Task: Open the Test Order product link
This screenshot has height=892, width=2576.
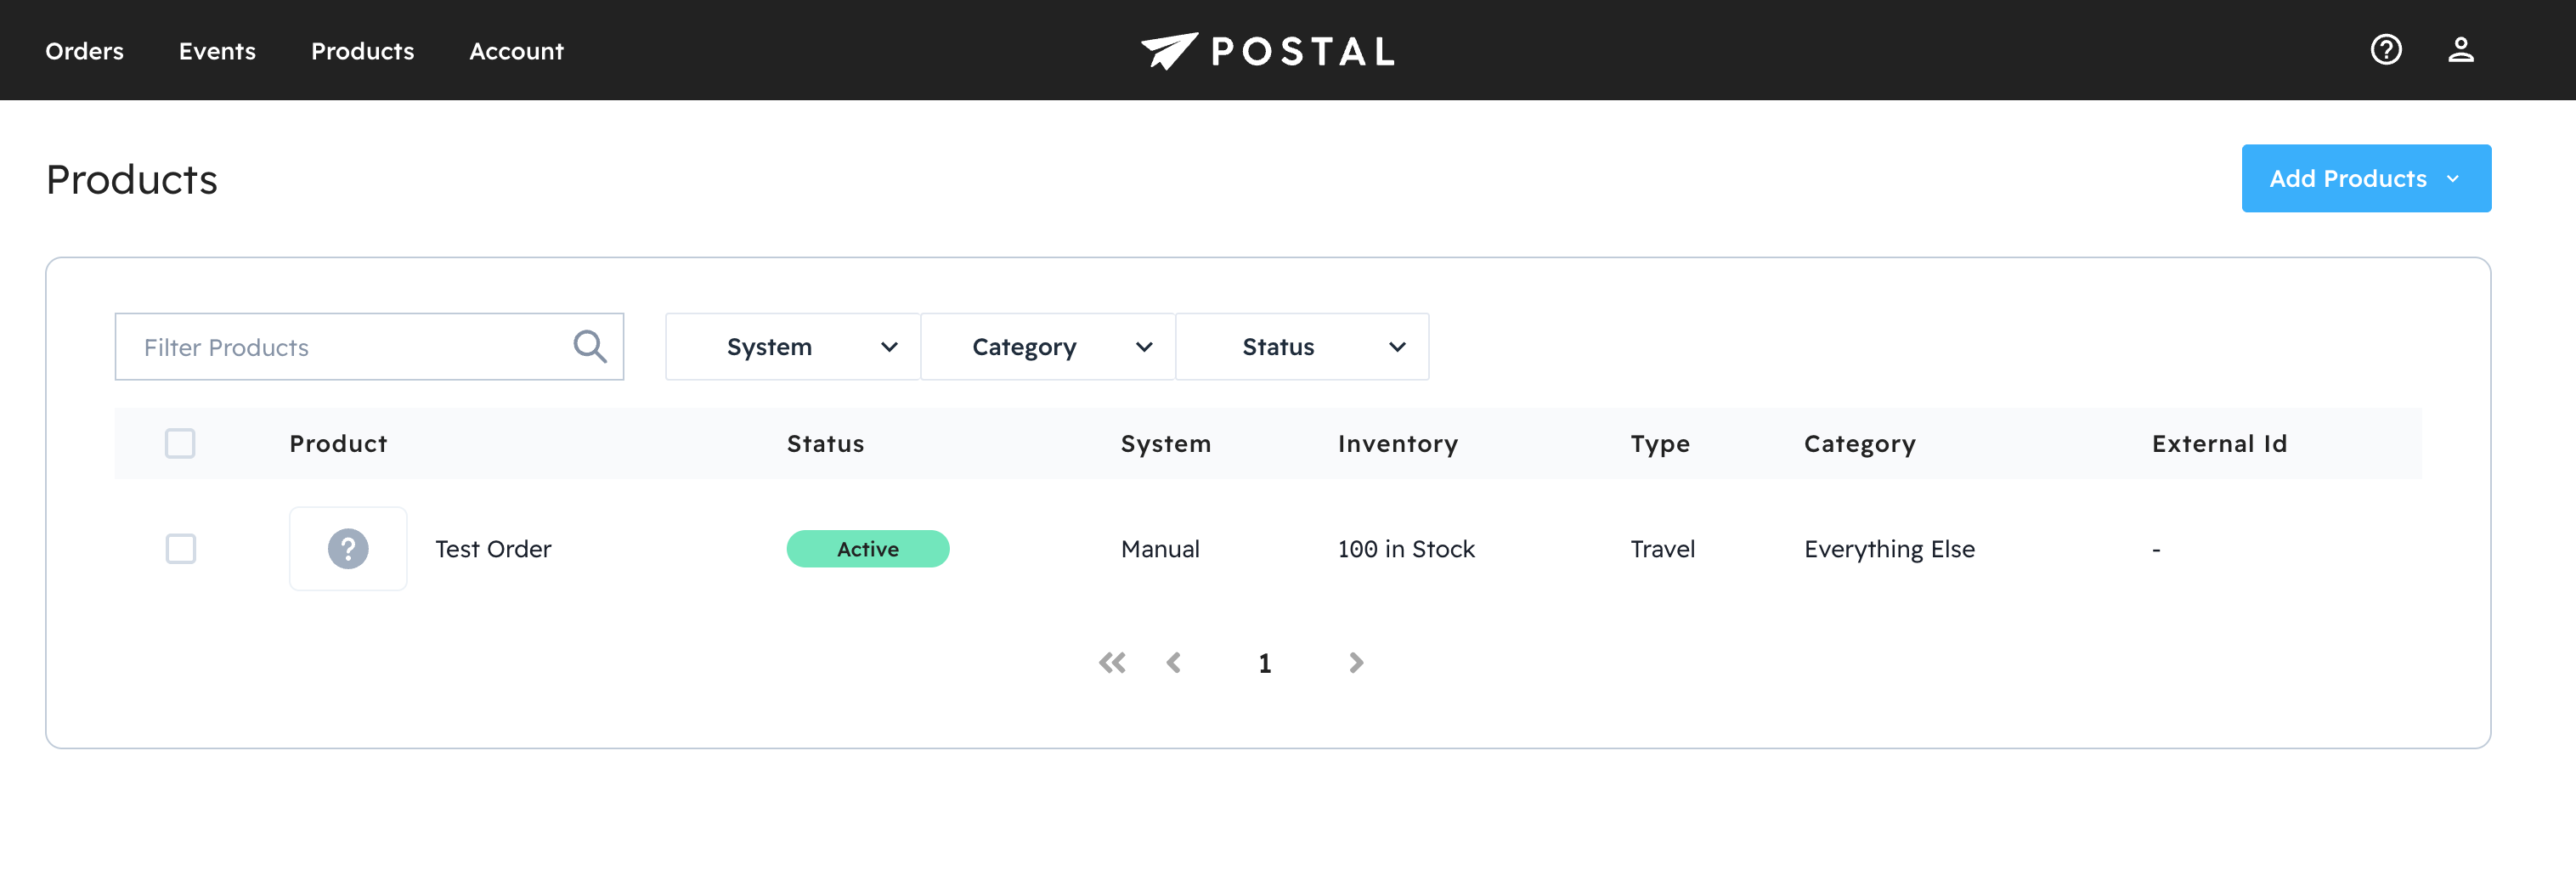Action: pyautogui.click(x=493, y=549)
